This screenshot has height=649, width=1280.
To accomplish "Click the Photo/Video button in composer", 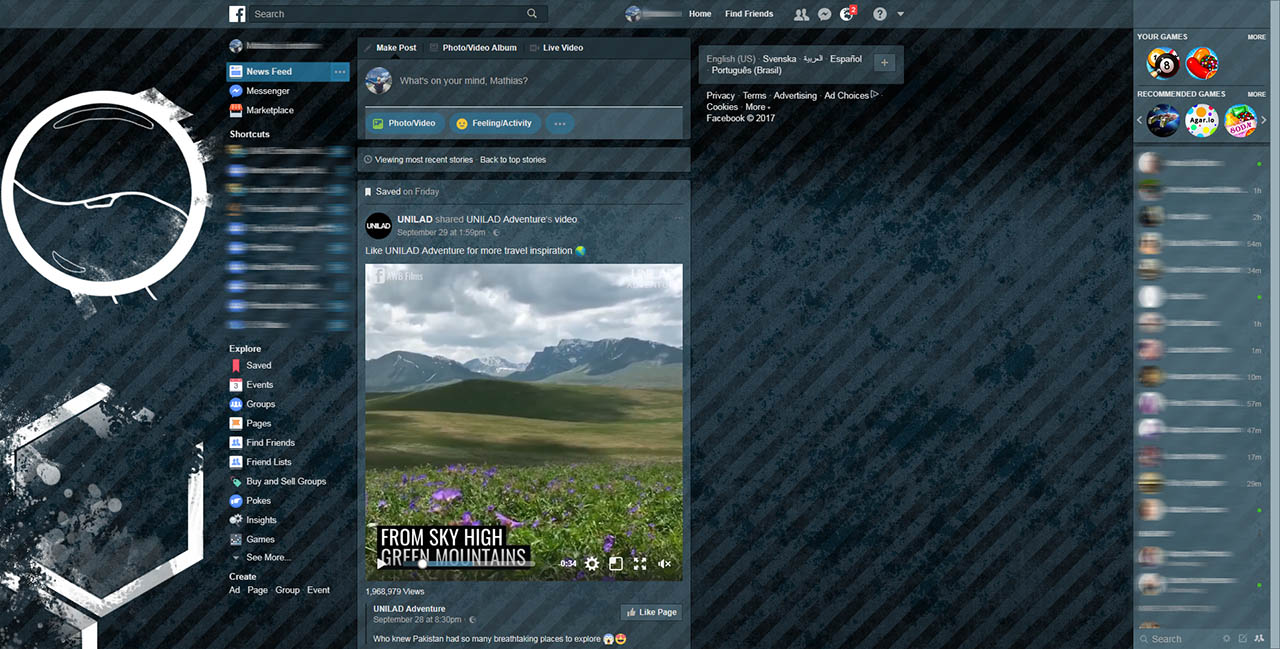I will click(x=404, y=123).
